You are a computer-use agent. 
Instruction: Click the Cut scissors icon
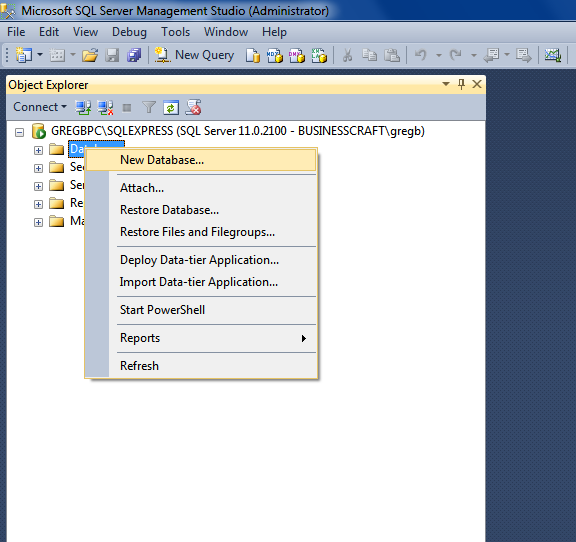click(347, 55)
